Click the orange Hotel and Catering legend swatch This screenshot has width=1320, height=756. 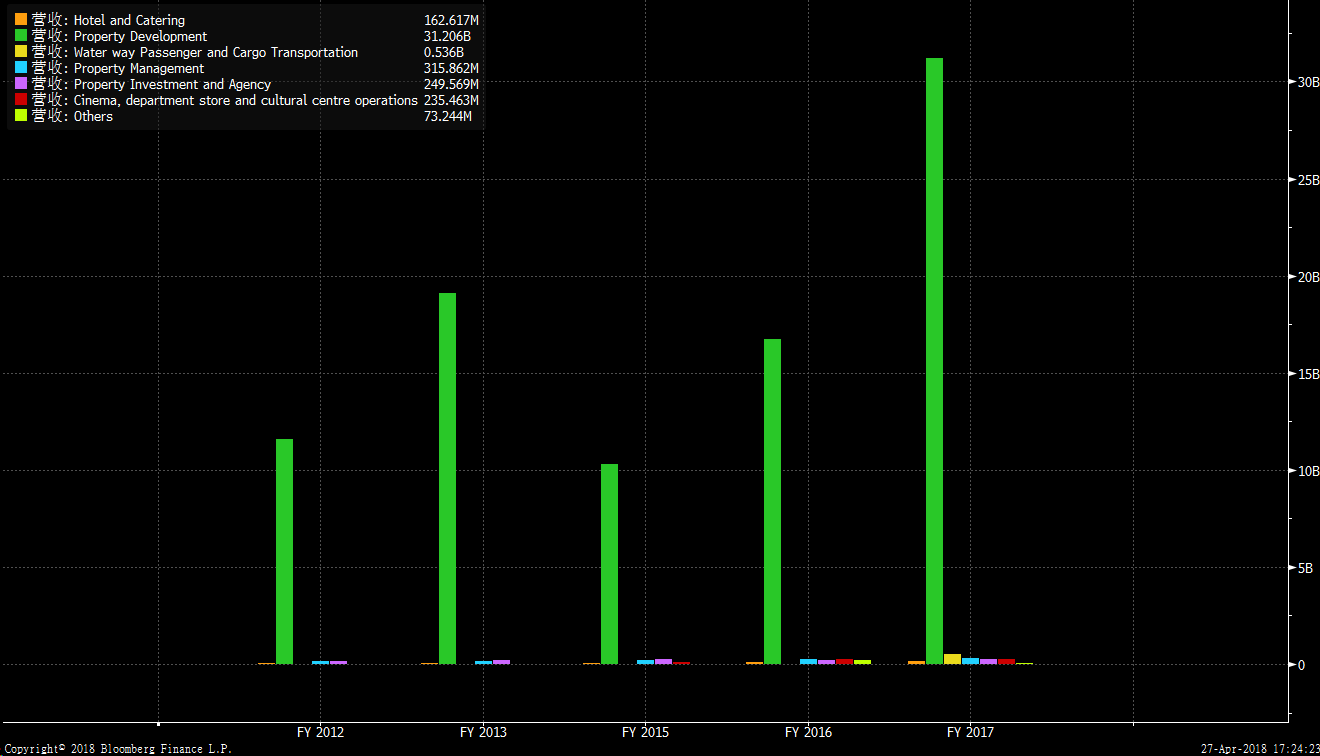tap(21, 20)
